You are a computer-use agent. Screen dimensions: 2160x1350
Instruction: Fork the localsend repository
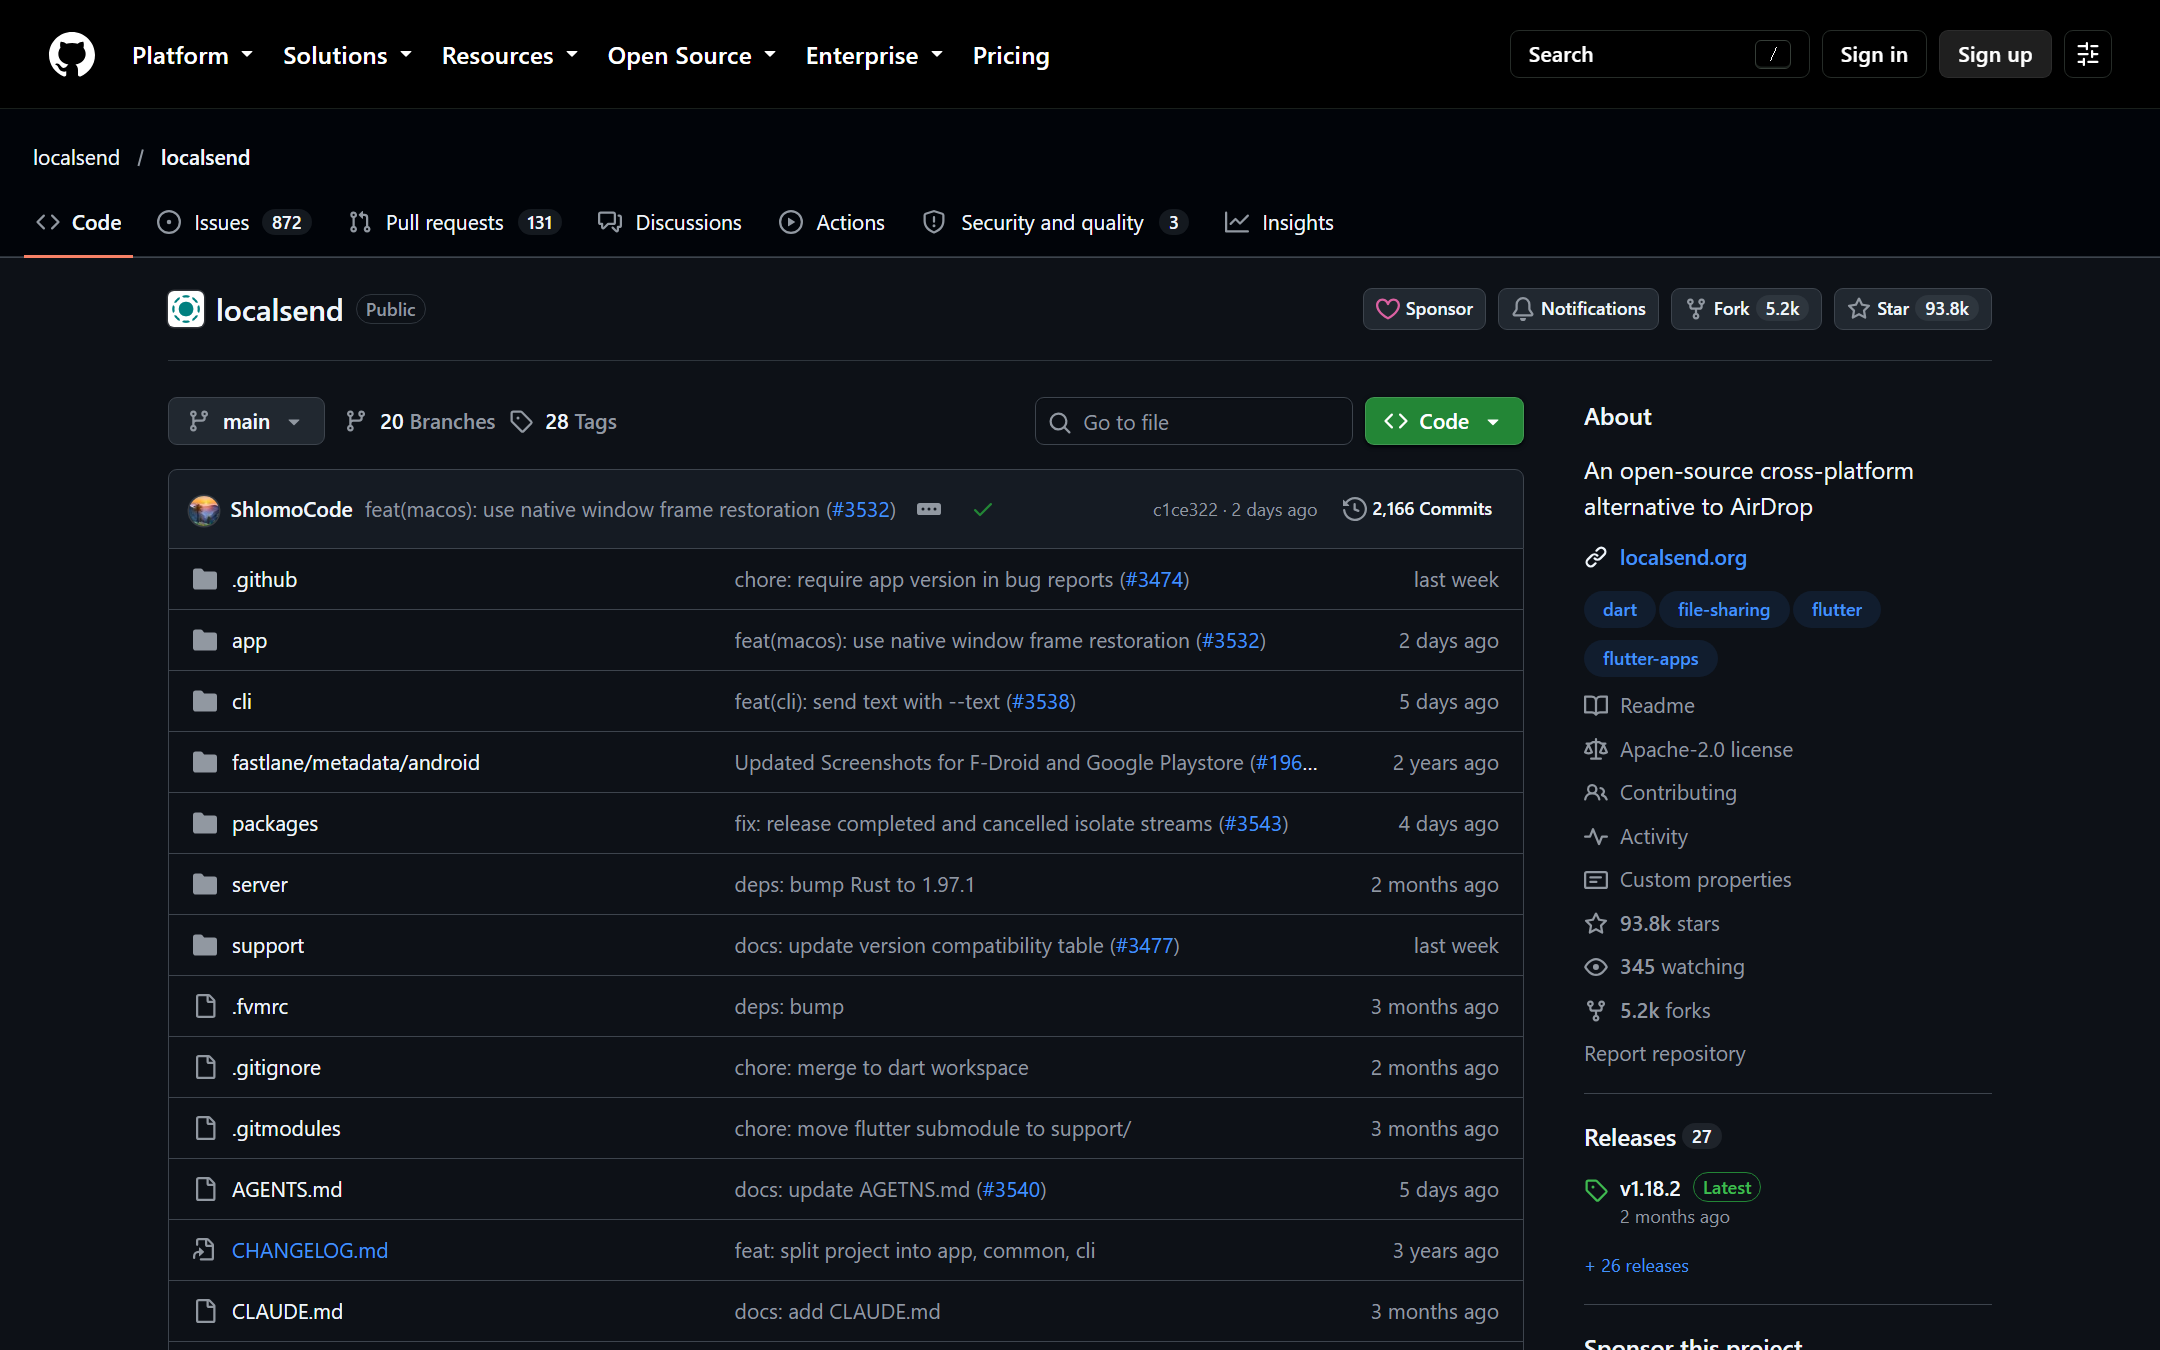point(1746,309)
